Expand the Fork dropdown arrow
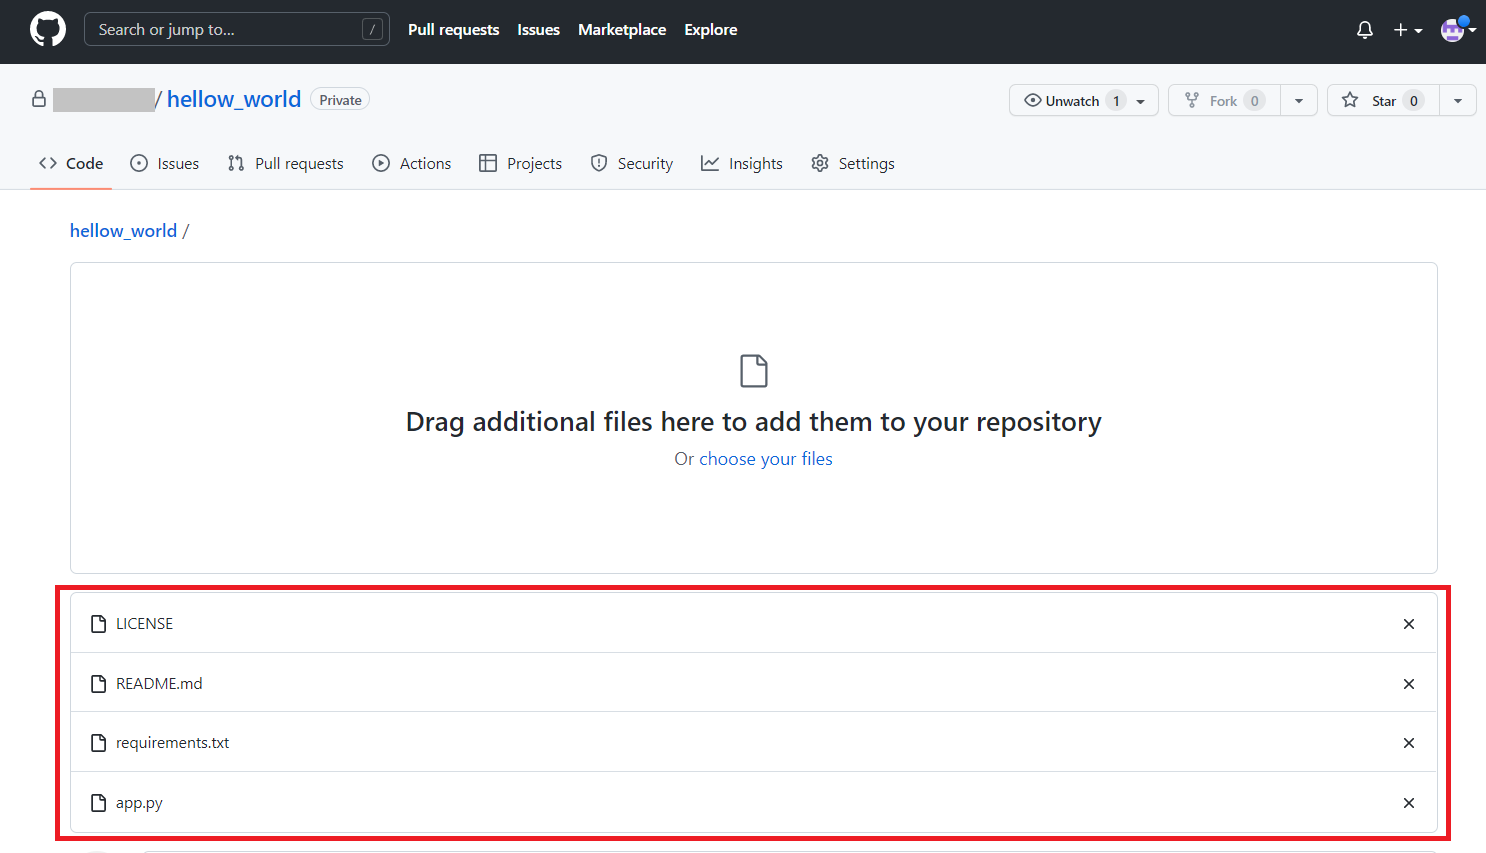This screenshot has height=853, width=1486. pos(1299,101)
